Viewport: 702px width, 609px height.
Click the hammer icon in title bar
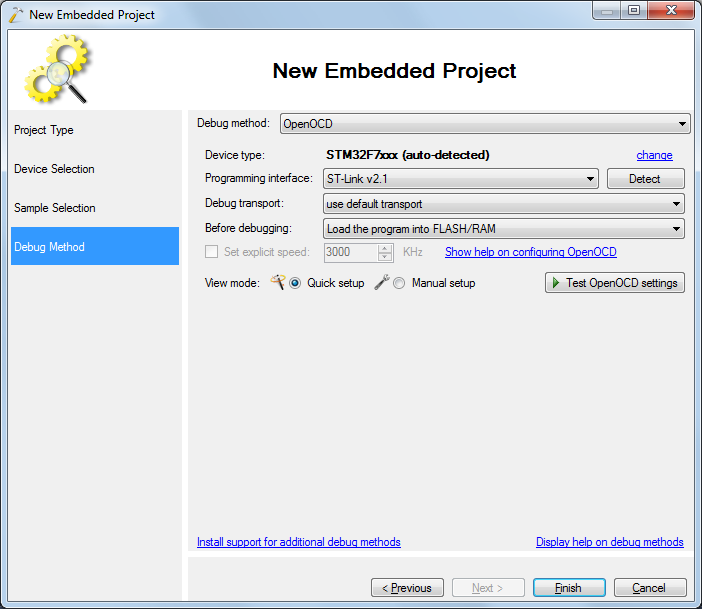click(16, 14)
